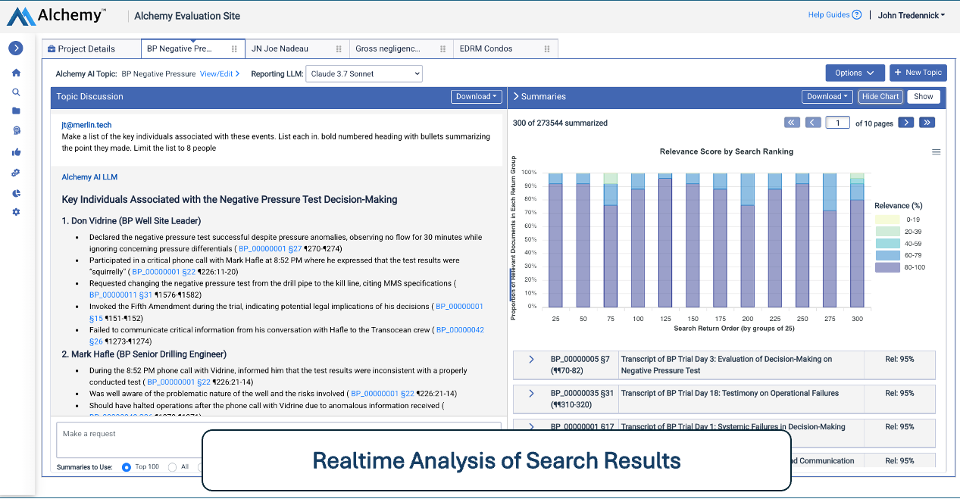Screen dimensions: 960x502
Task: Toggle the 60-79 relevance legend swatch
Action: tap(887, 255)
